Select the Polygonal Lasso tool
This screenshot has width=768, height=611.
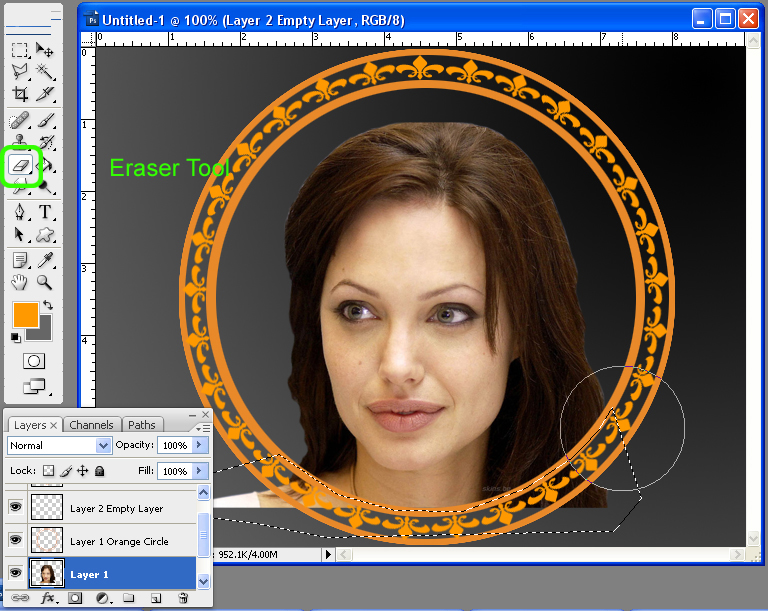(x=20, y=72)
